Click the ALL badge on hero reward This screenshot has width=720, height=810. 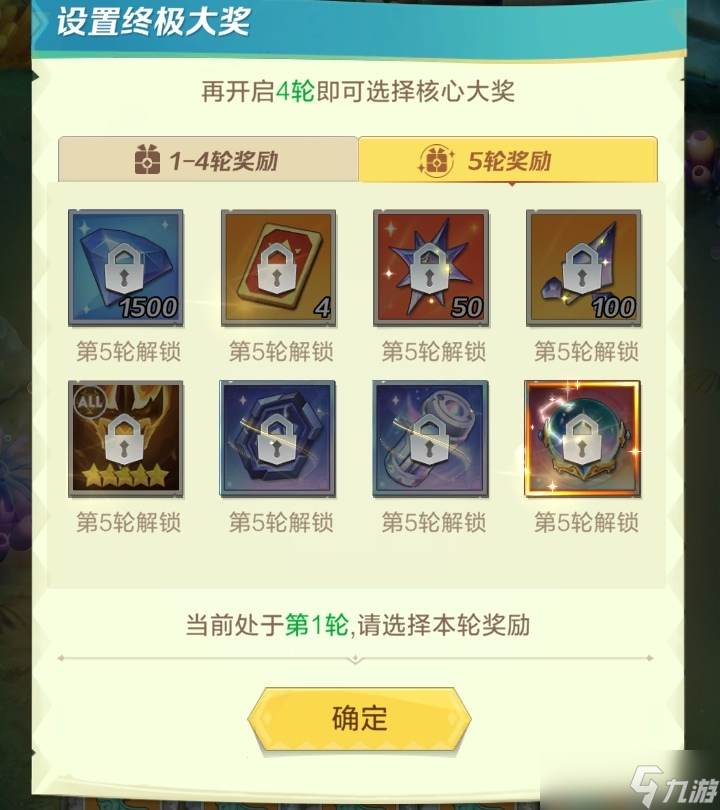tap(90, 401)
